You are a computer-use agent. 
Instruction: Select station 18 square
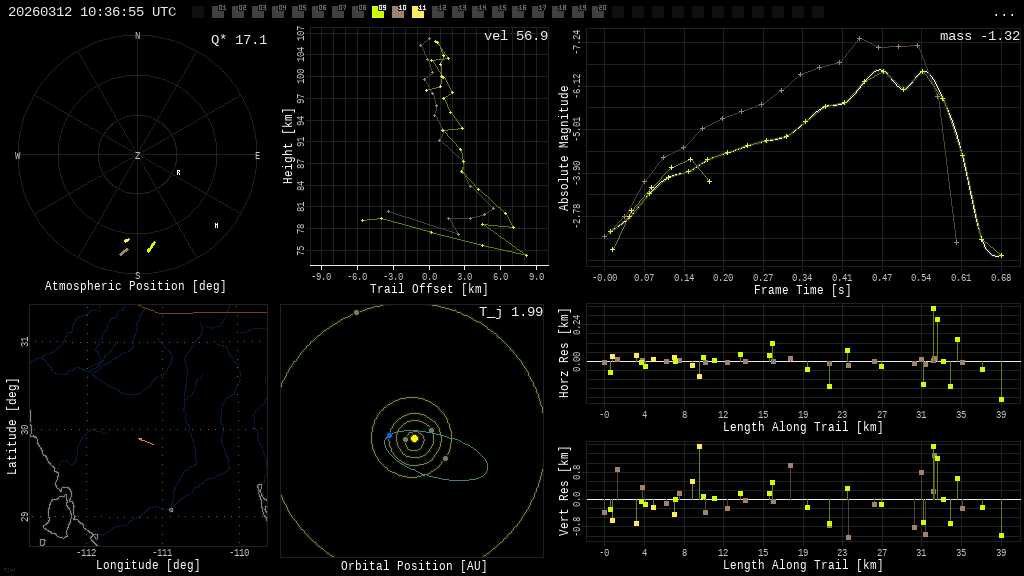[x=556, y=12]
